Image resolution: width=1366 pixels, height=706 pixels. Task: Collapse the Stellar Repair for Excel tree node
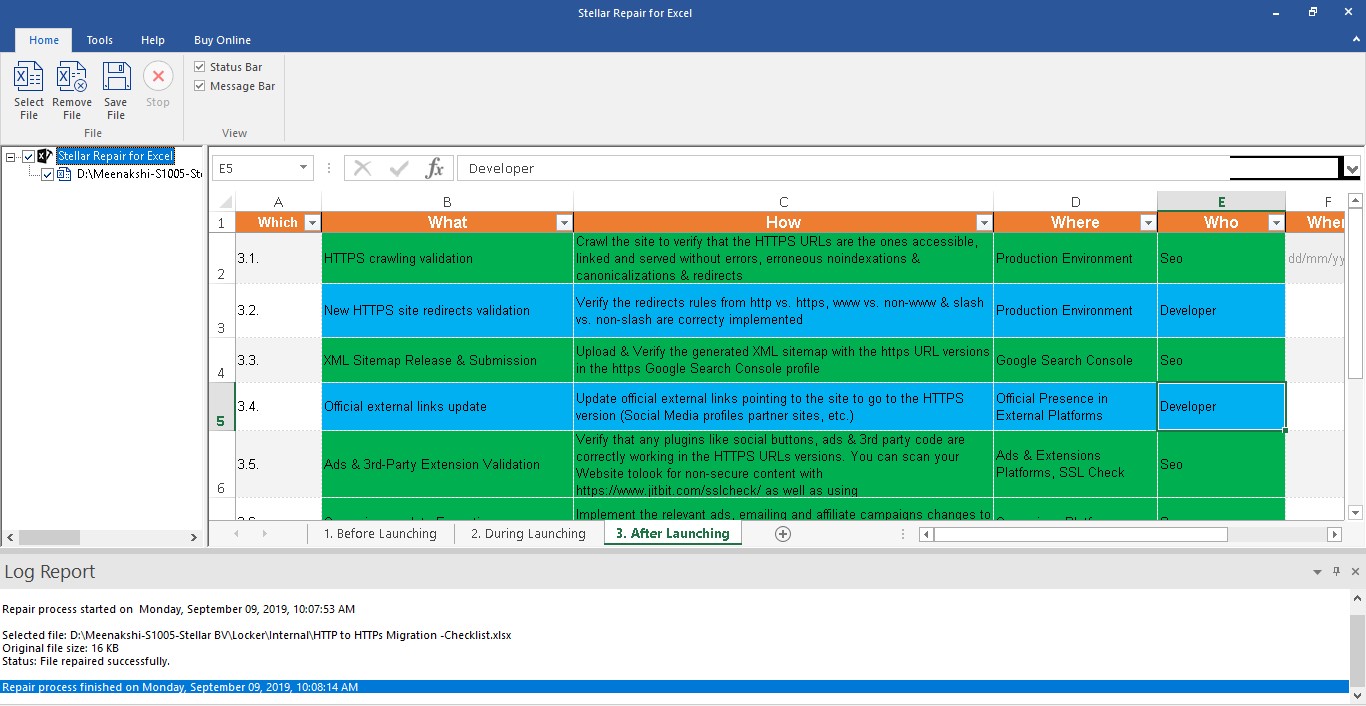[10, 156]
